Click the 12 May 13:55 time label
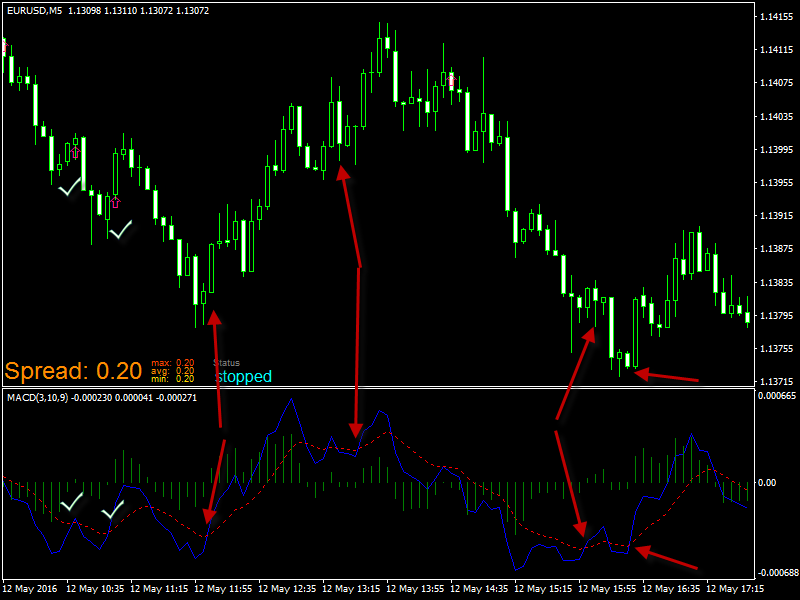Viewport: 800px width, 600px height. pyautogui.click(x=415, y=589)
